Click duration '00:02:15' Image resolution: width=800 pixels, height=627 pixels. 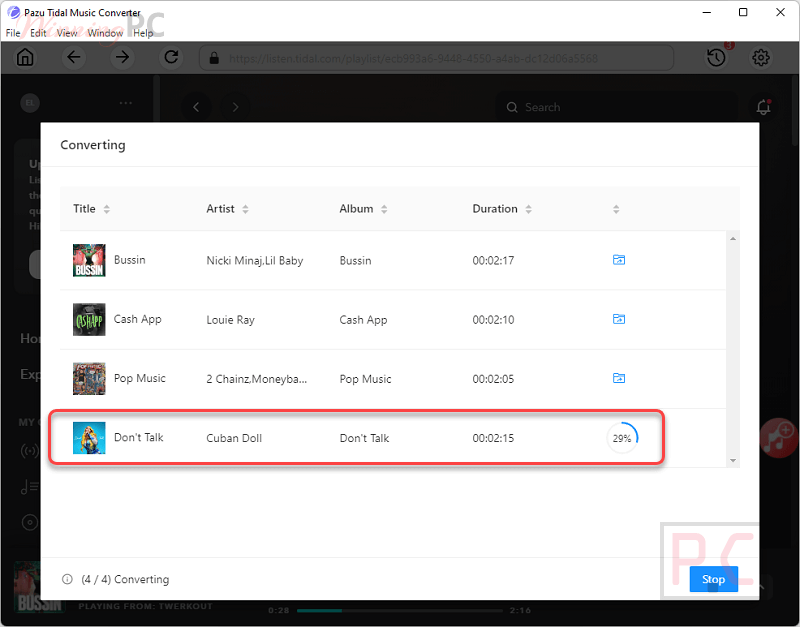point(493,438)
